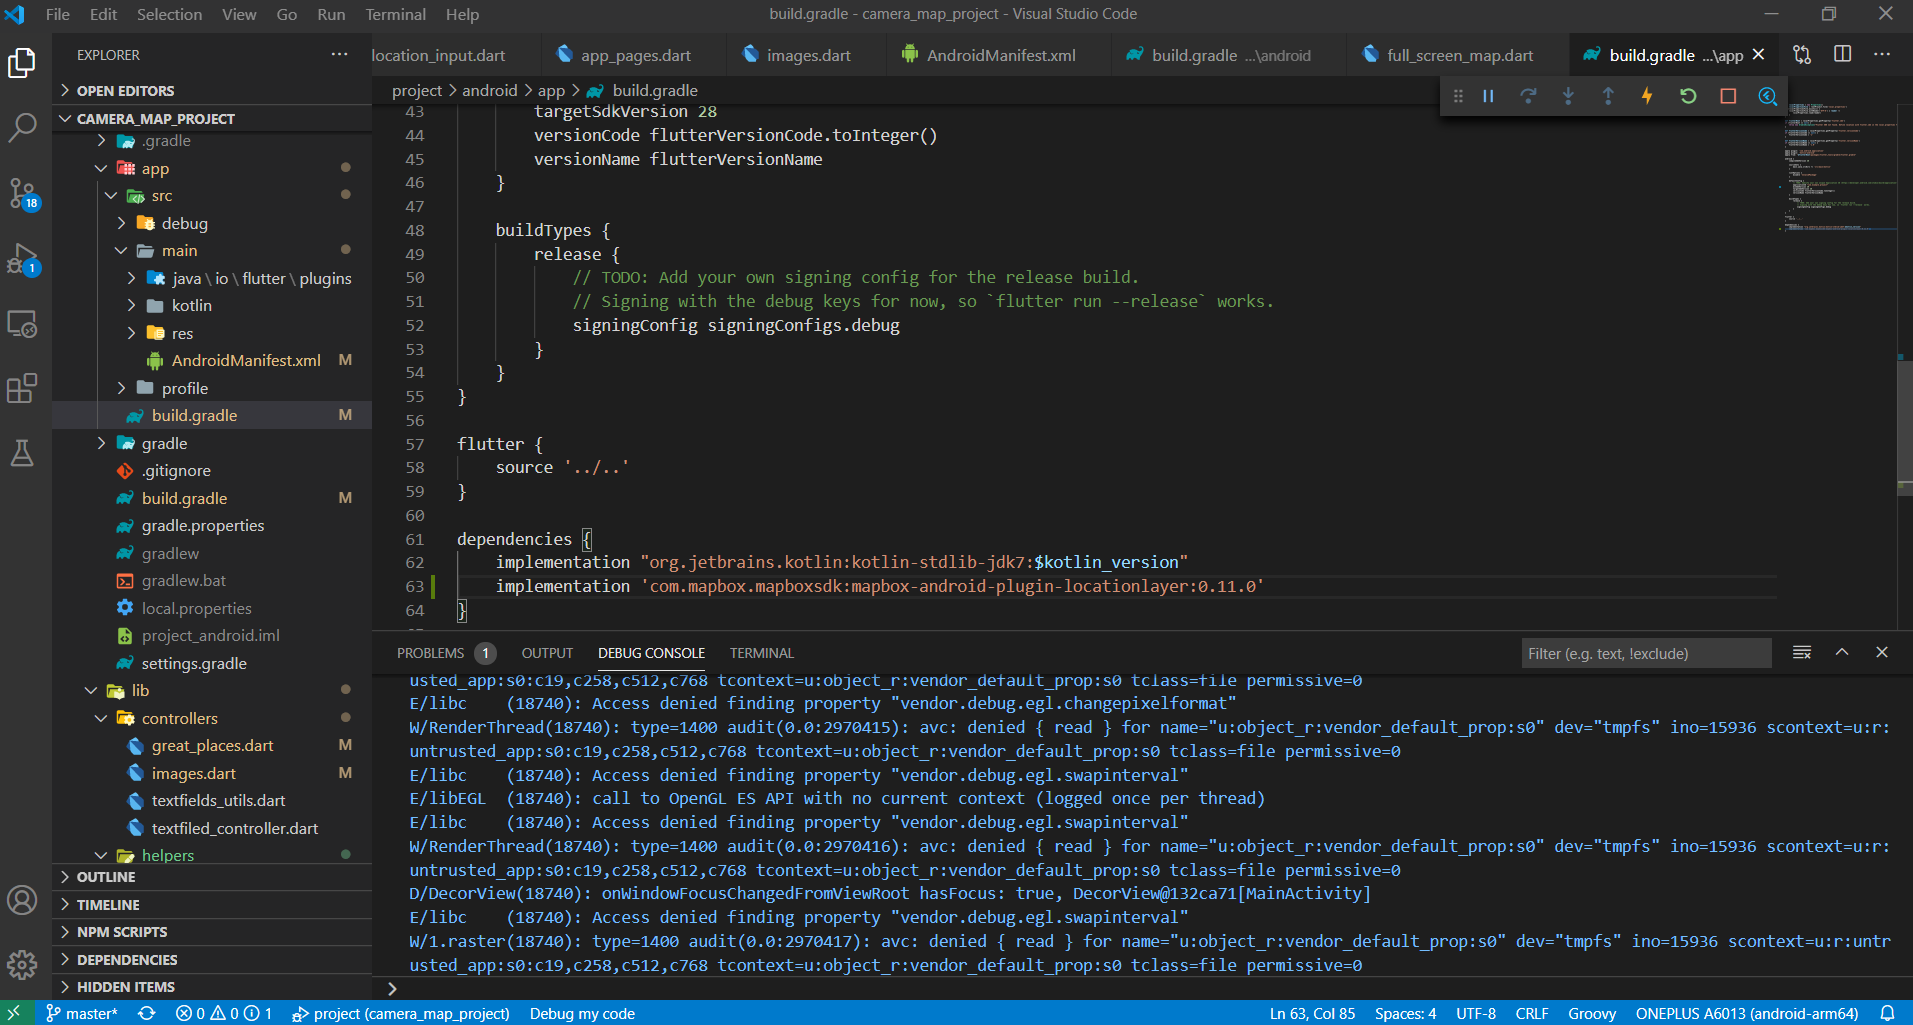
Task: Trigger hot reload with the lightning icon
Action: 1647,95
